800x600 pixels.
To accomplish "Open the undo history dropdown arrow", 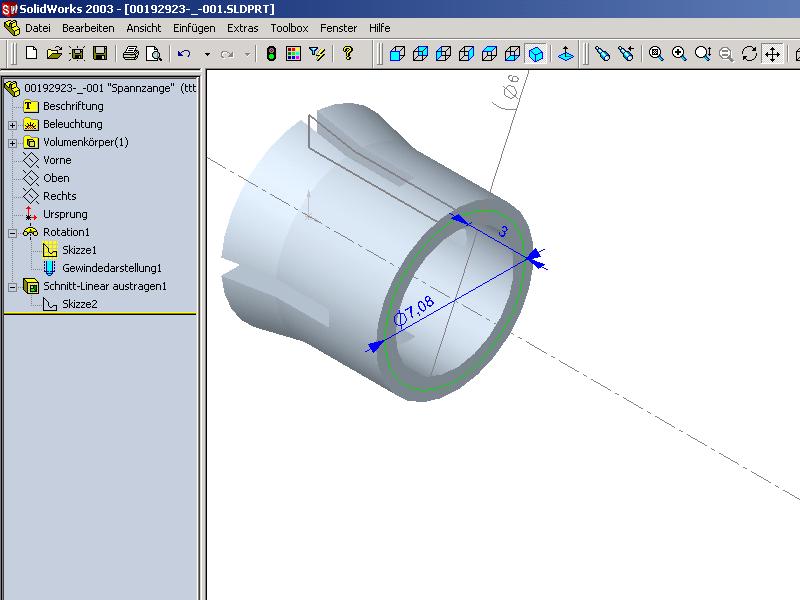I will point(207,54).
